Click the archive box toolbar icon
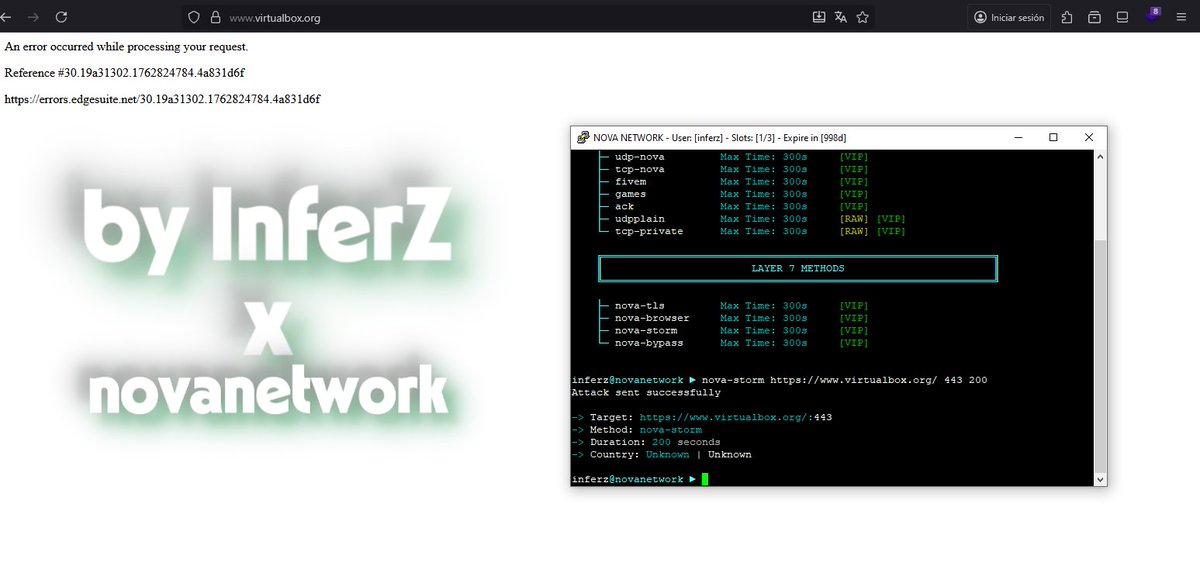Viewport: 1200px width, 583px height. pos(1095,17)
